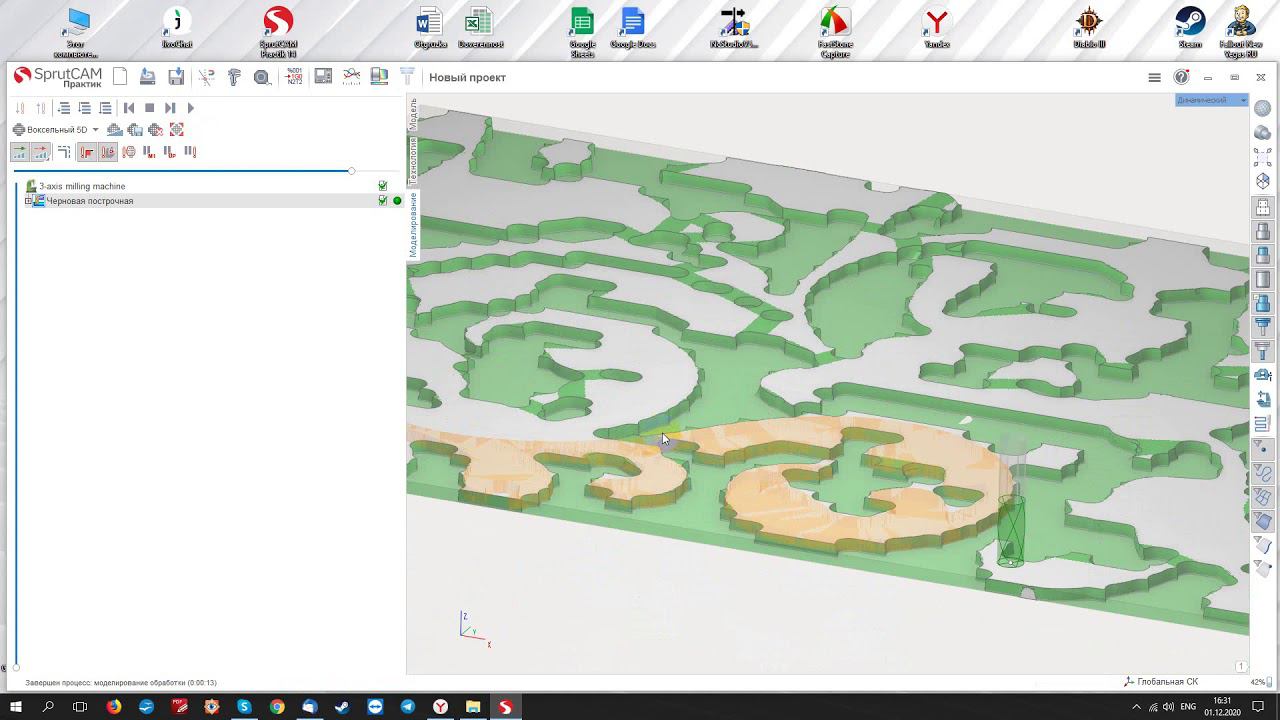
Task: Click the tape measure icon
Action: click(262, 77)
